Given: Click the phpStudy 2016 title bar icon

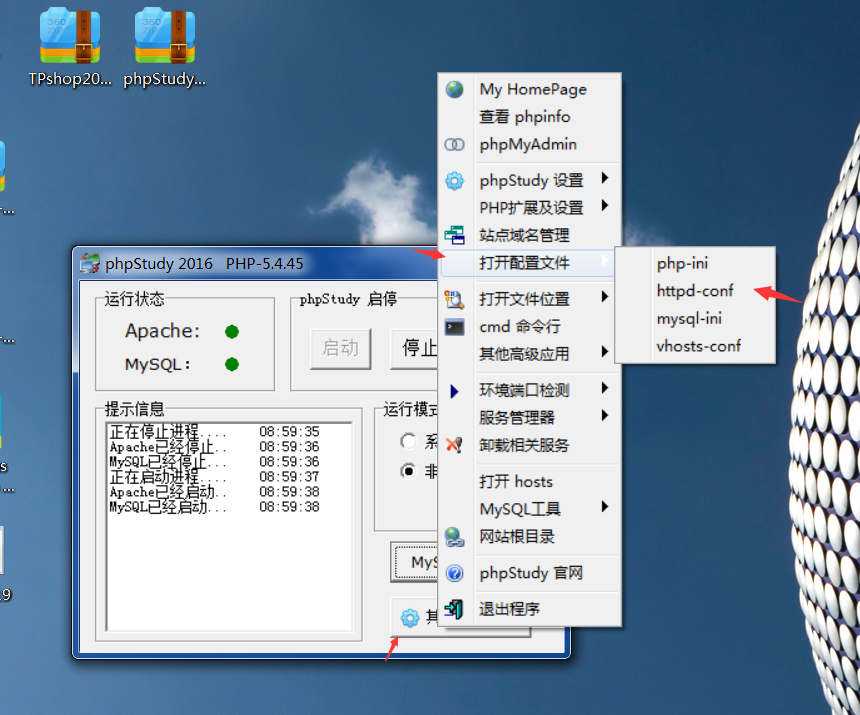Looking at the screenshot, I should coord(89,264).
